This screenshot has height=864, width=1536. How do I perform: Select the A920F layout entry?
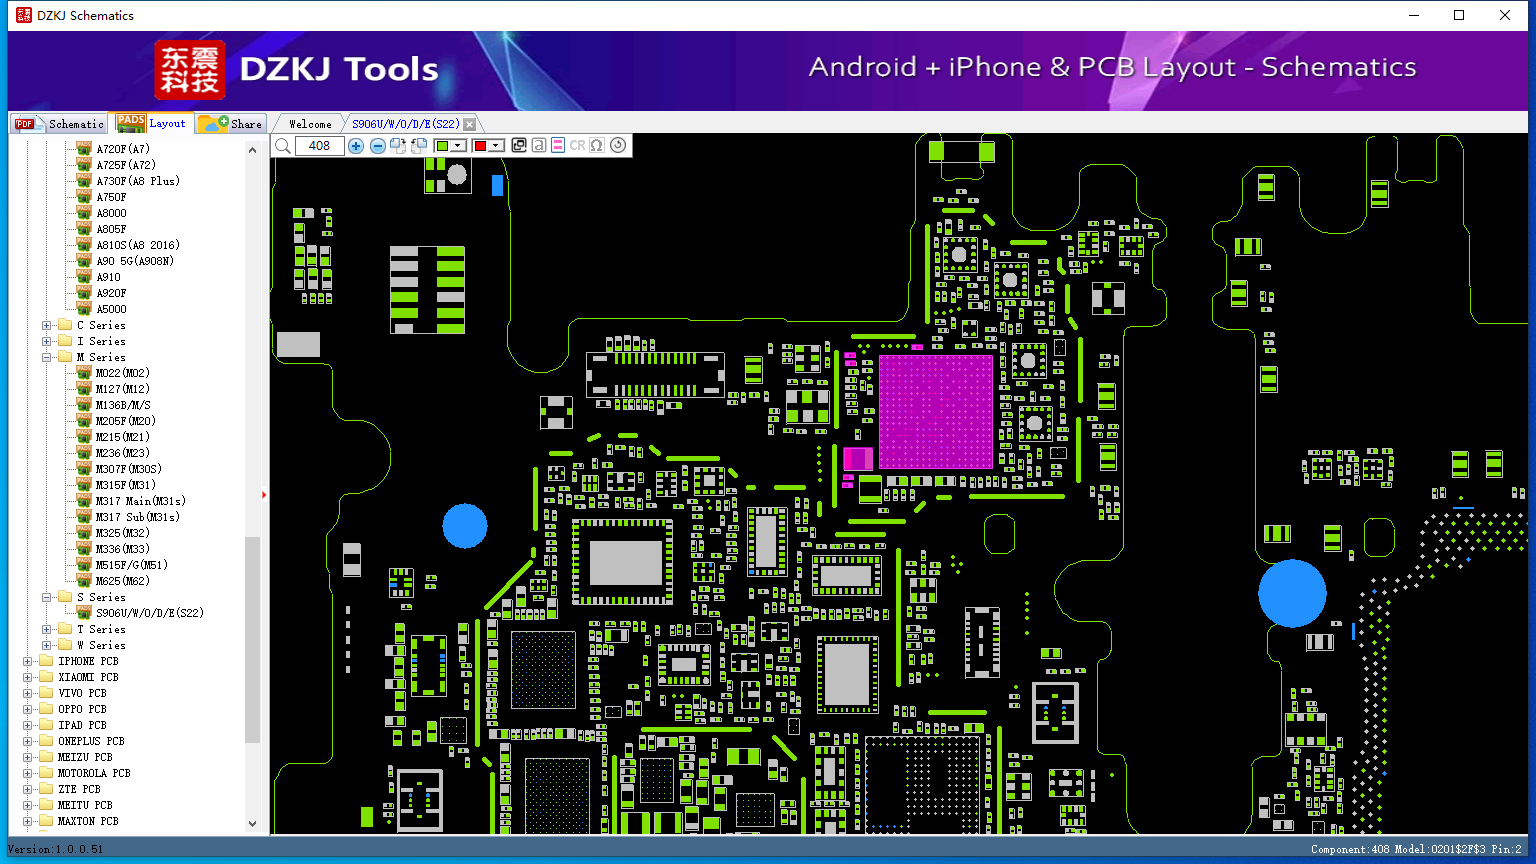111,293
